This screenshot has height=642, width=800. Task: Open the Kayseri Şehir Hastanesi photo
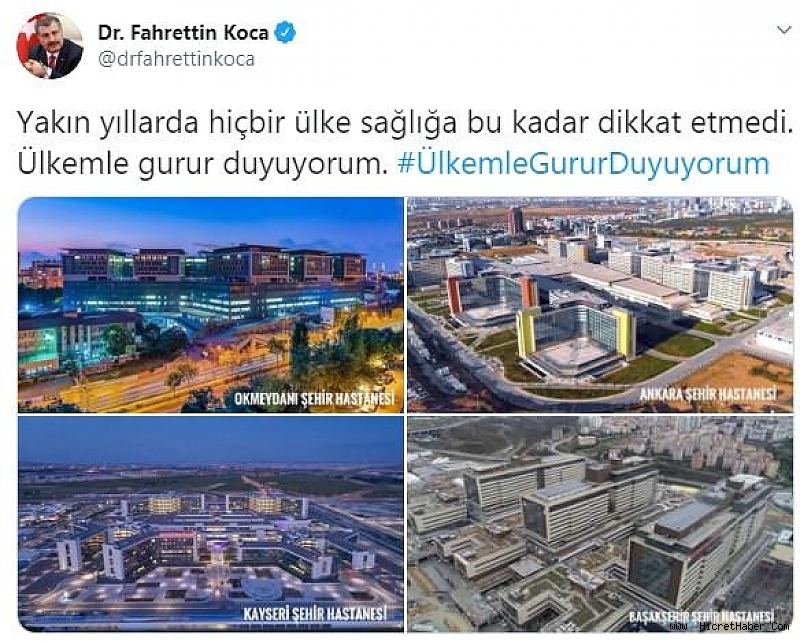click(211, 524)
